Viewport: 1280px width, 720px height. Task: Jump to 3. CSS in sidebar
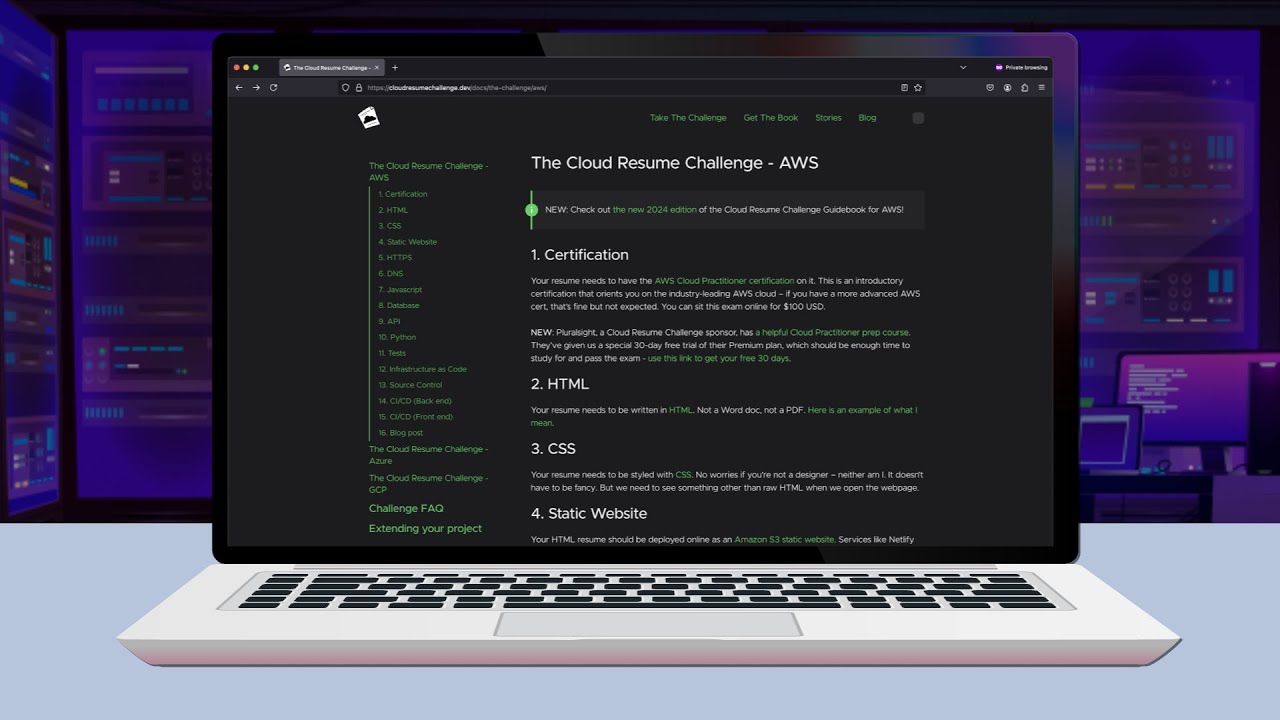click(x=390, y=226)
